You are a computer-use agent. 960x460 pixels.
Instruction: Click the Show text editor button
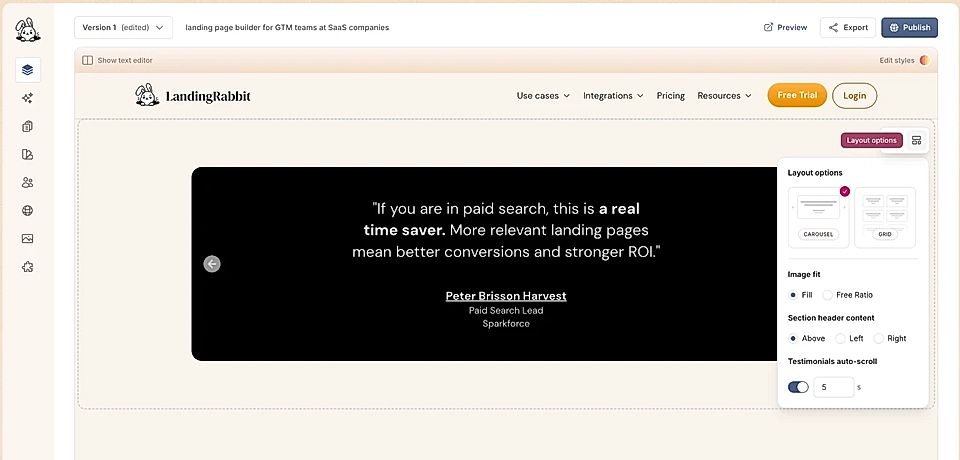click(x=118, y=61)
